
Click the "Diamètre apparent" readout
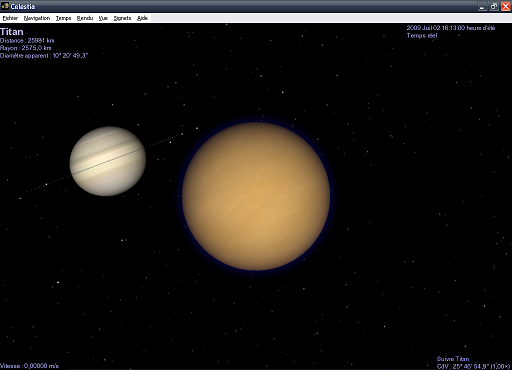click(x=44, y=56)
